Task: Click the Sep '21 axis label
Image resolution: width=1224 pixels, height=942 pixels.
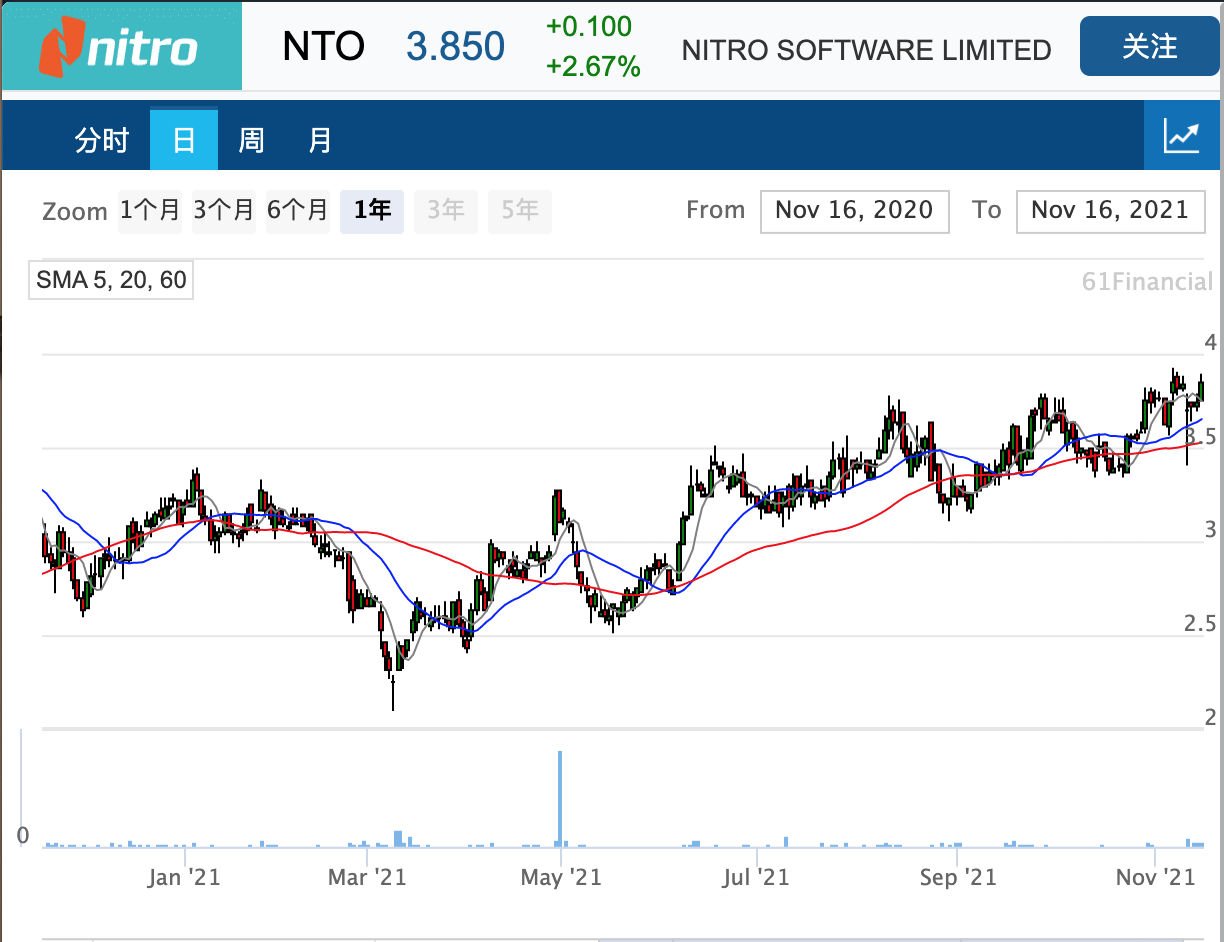Action: (x=957, y=877)
